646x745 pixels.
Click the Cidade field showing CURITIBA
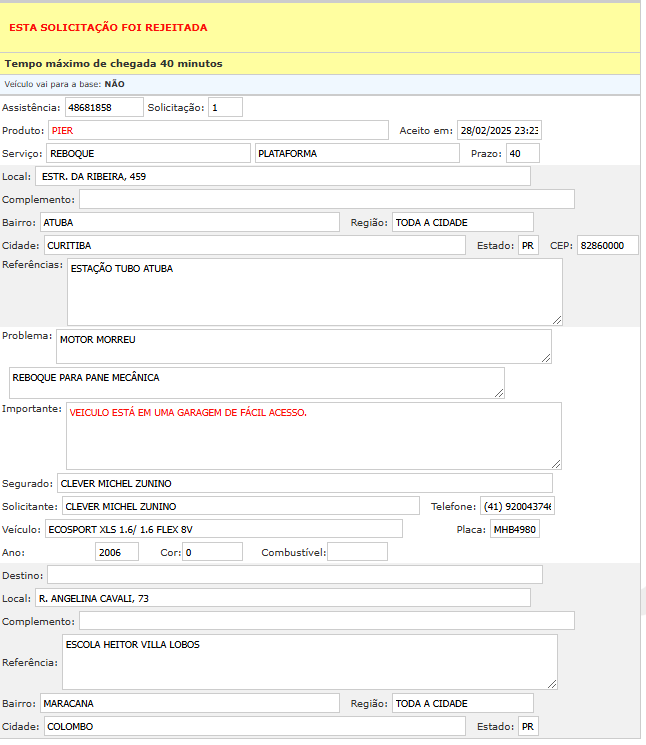click(254, 245)
